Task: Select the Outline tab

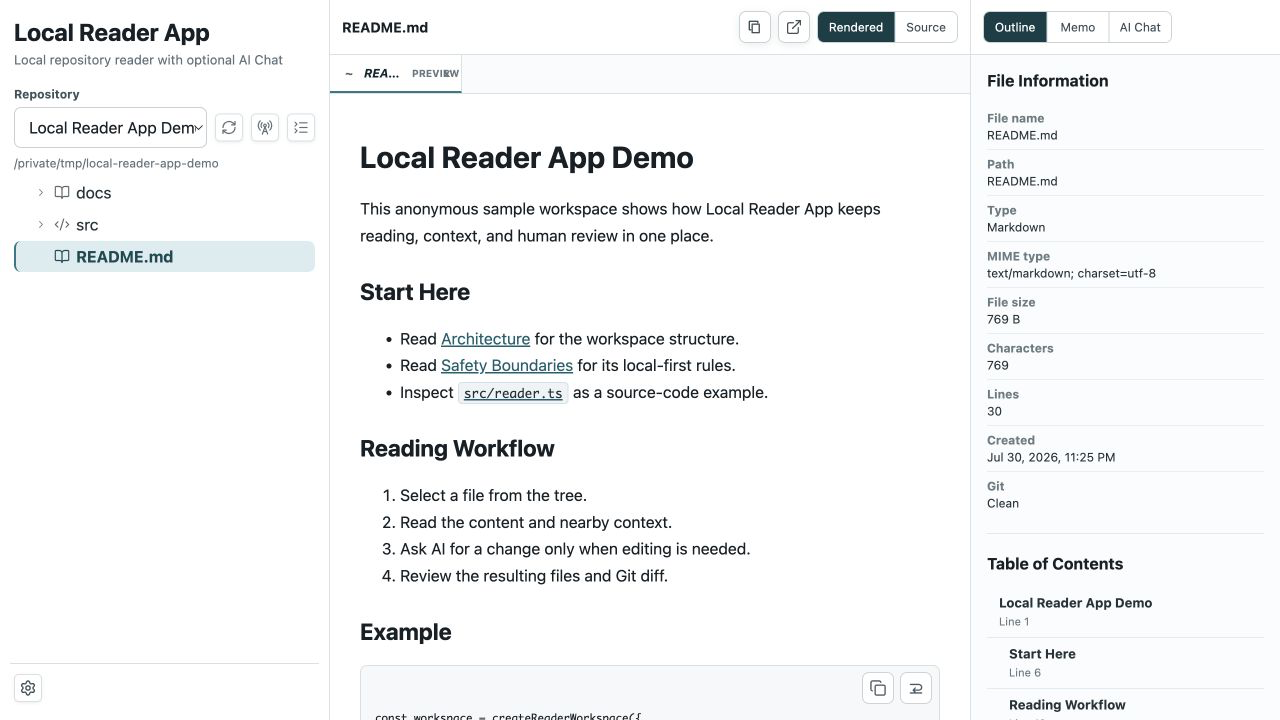Action: [x=1015, y=27]
